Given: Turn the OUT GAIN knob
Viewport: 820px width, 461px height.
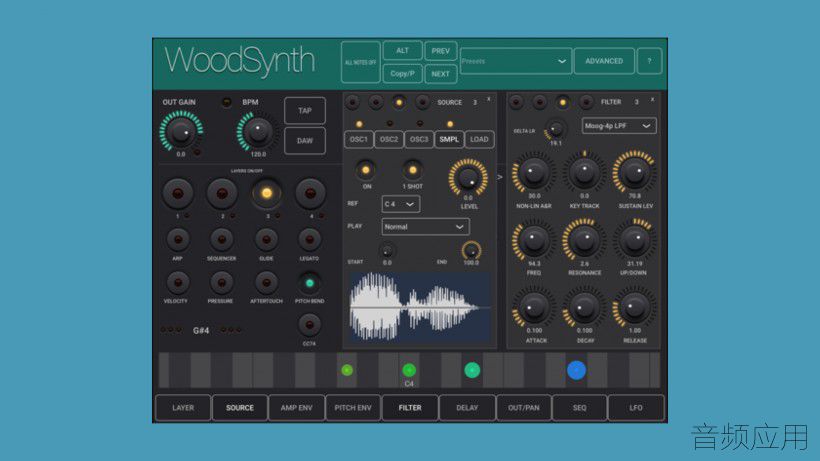Looking at the screenshot, I should [x=181, y=132].
